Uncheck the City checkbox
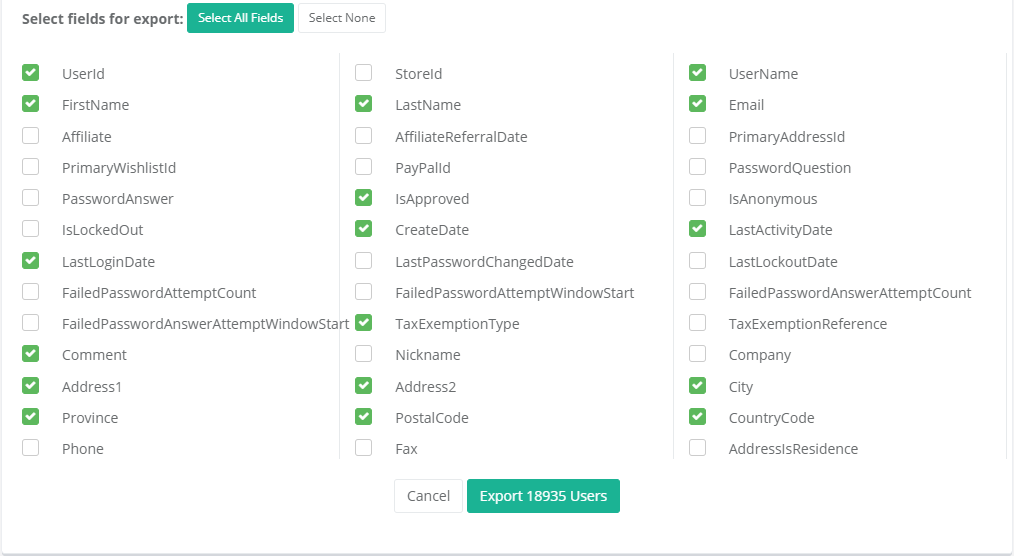1014x556 pixels. point(698,386)
